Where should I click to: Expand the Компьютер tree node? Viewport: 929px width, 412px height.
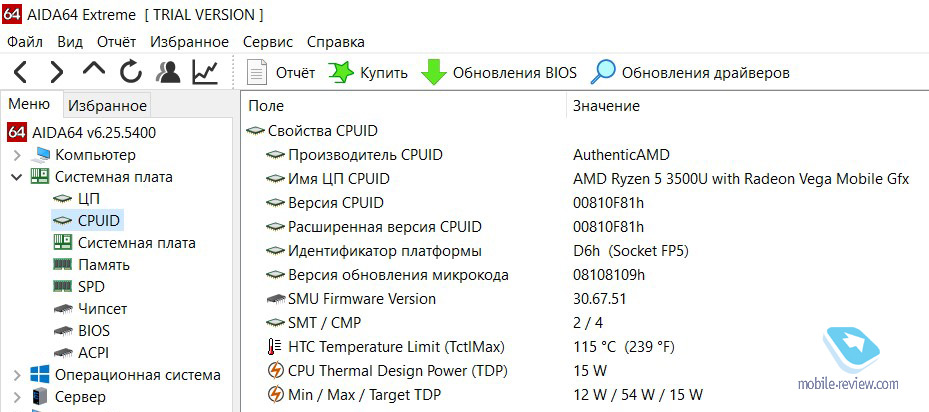17,155
